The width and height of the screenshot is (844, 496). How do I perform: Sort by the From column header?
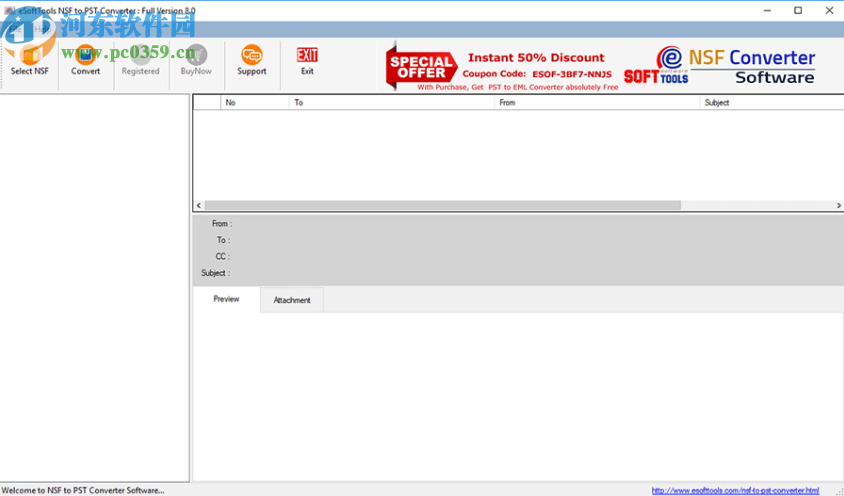597,102
